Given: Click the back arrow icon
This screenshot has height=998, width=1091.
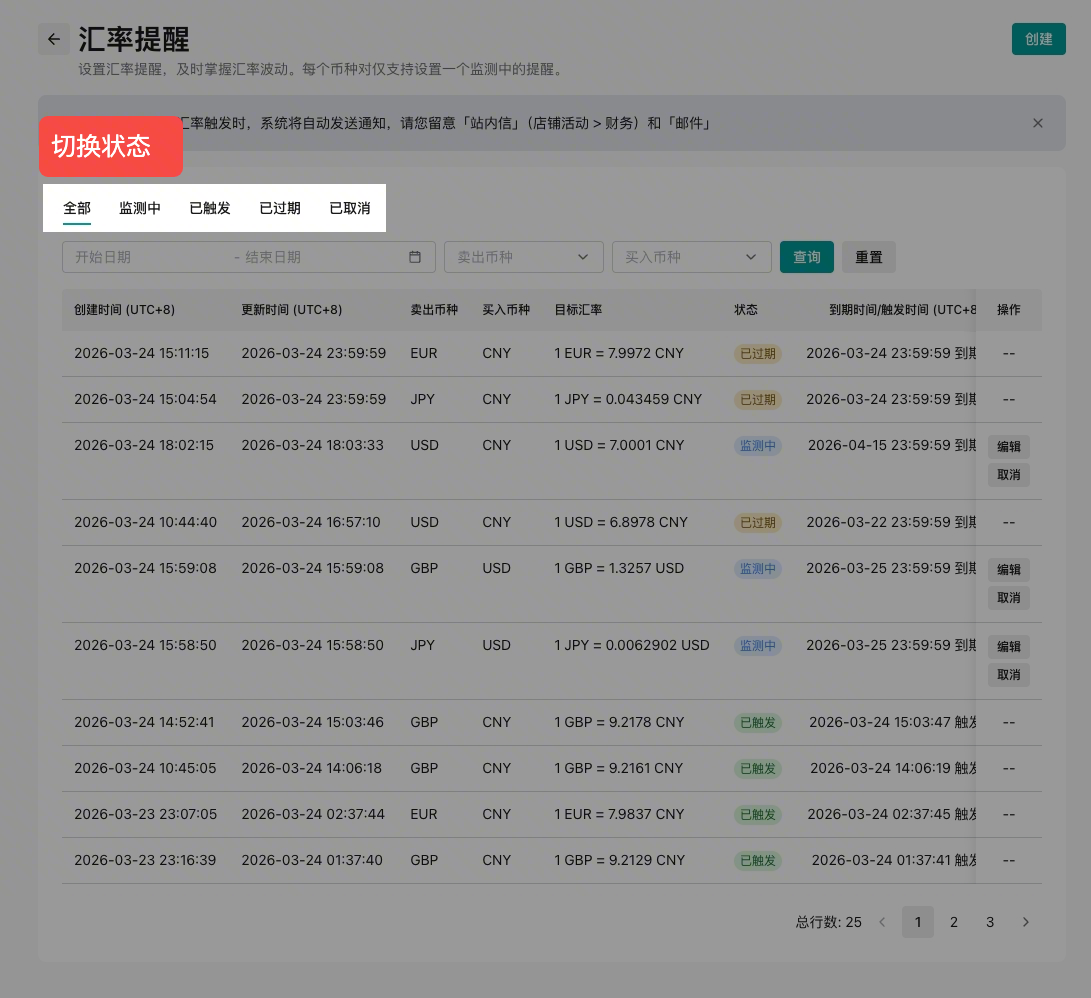Looking at the screenshot, I should point(54,39).
